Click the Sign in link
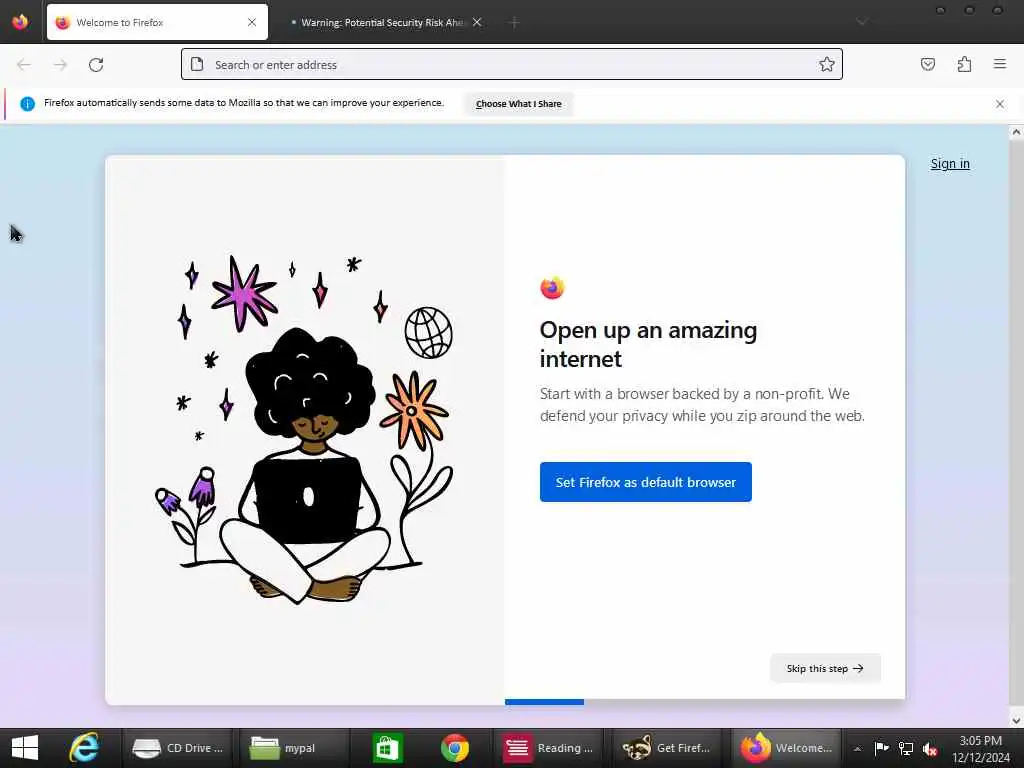 click(950, 164)
